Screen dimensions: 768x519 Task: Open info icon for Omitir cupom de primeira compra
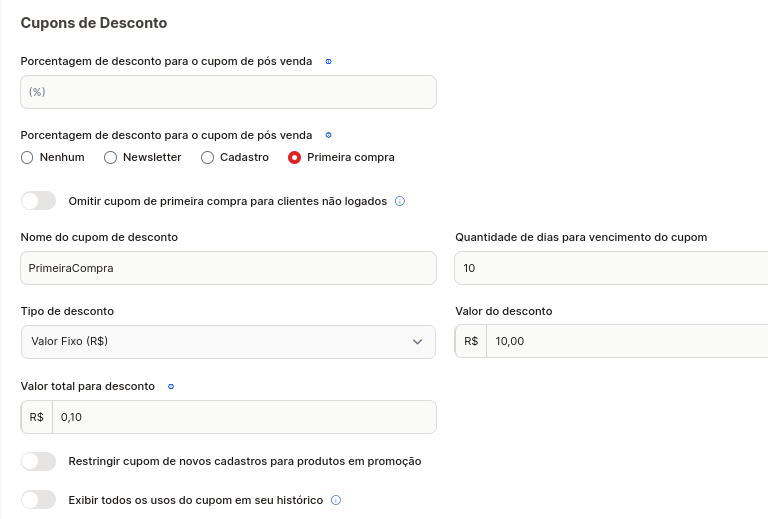coord(400,201)
